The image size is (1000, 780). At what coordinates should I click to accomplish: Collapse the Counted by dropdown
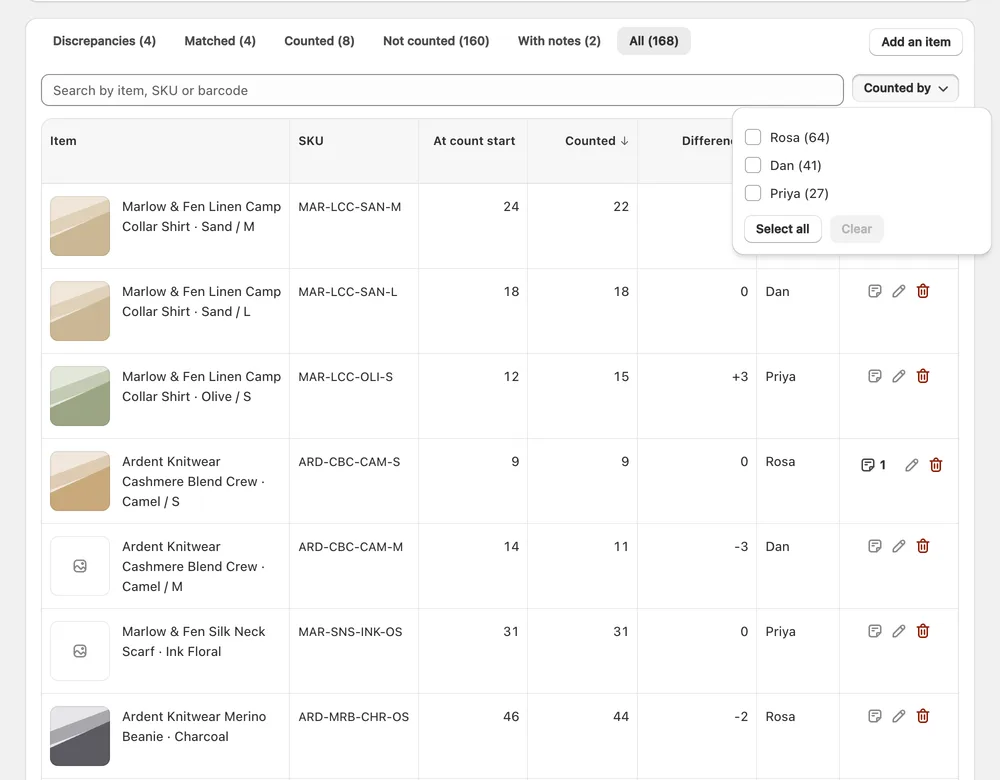pos(905,88)
